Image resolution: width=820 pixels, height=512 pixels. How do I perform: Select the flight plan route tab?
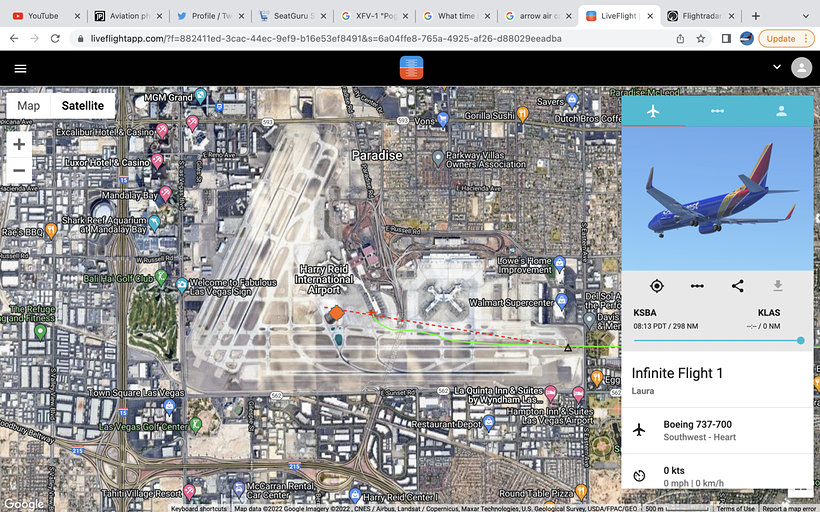(717, 111)
